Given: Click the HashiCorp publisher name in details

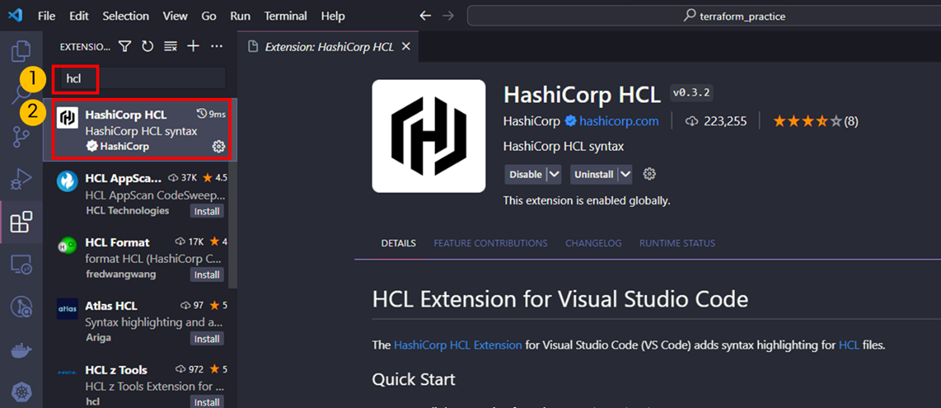Looking at the screenshot, I should (x=532, y=121).
